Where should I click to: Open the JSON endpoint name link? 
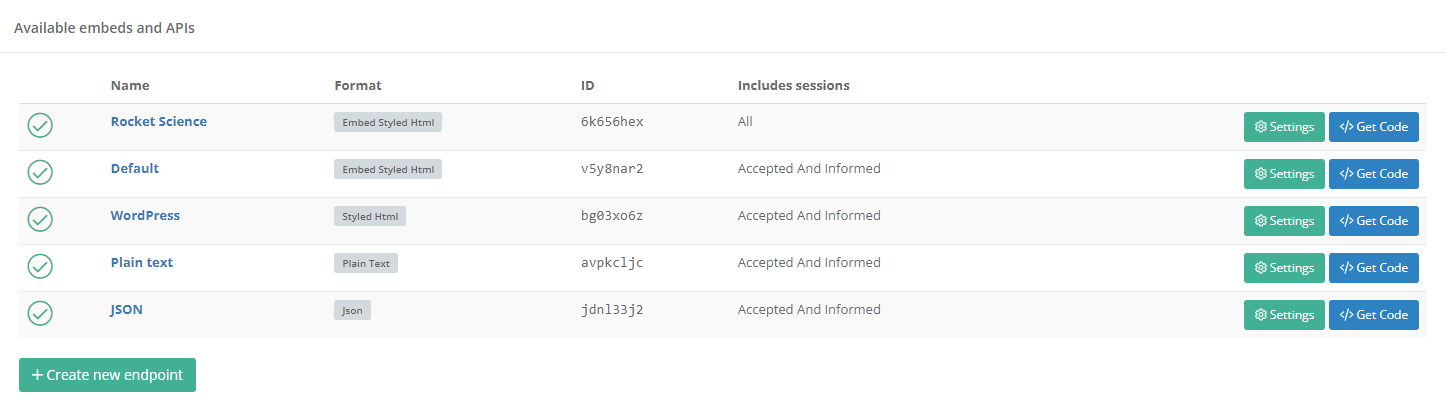pyautogui.click(x=126, y=310)
